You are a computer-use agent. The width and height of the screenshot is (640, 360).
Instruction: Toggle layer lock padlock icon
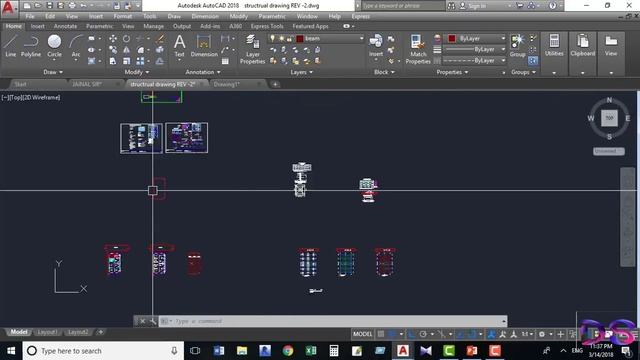289,38
